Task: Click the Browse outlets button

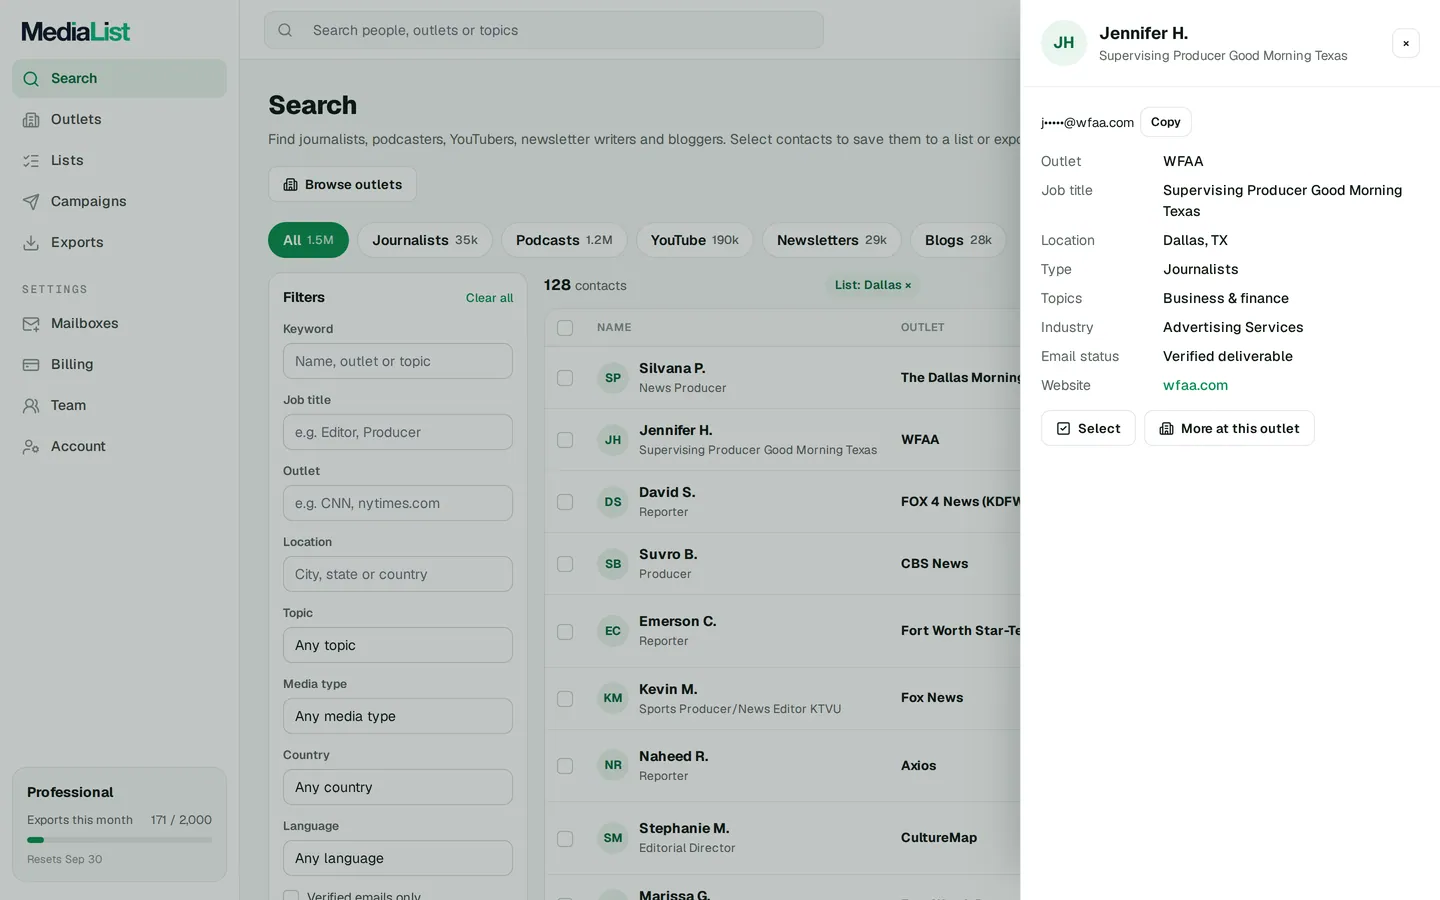Action: click(x=342, y=184)
